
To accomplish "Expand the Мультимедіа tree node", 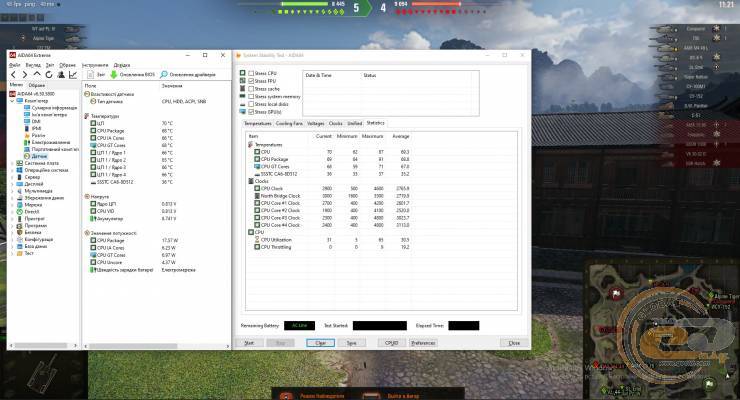I will (x=12, y=191).
